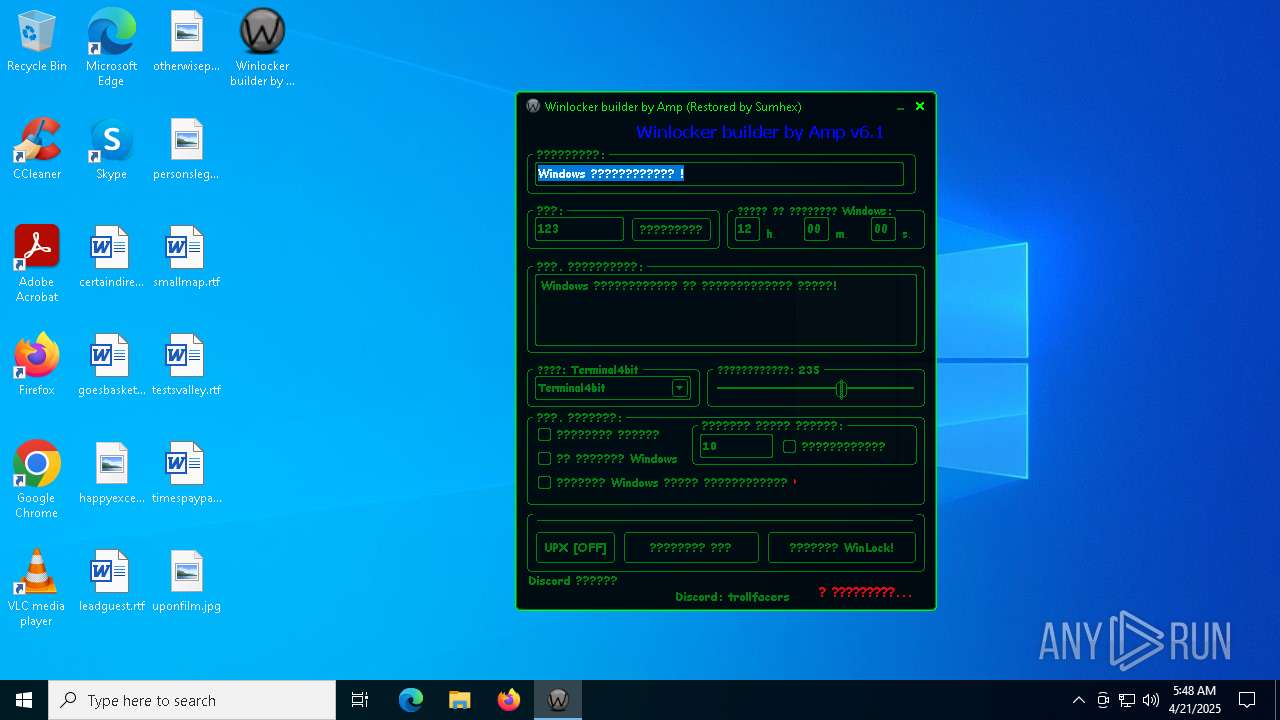Click the multiline message text area
1280x720 pixels.
coord(726,310)
